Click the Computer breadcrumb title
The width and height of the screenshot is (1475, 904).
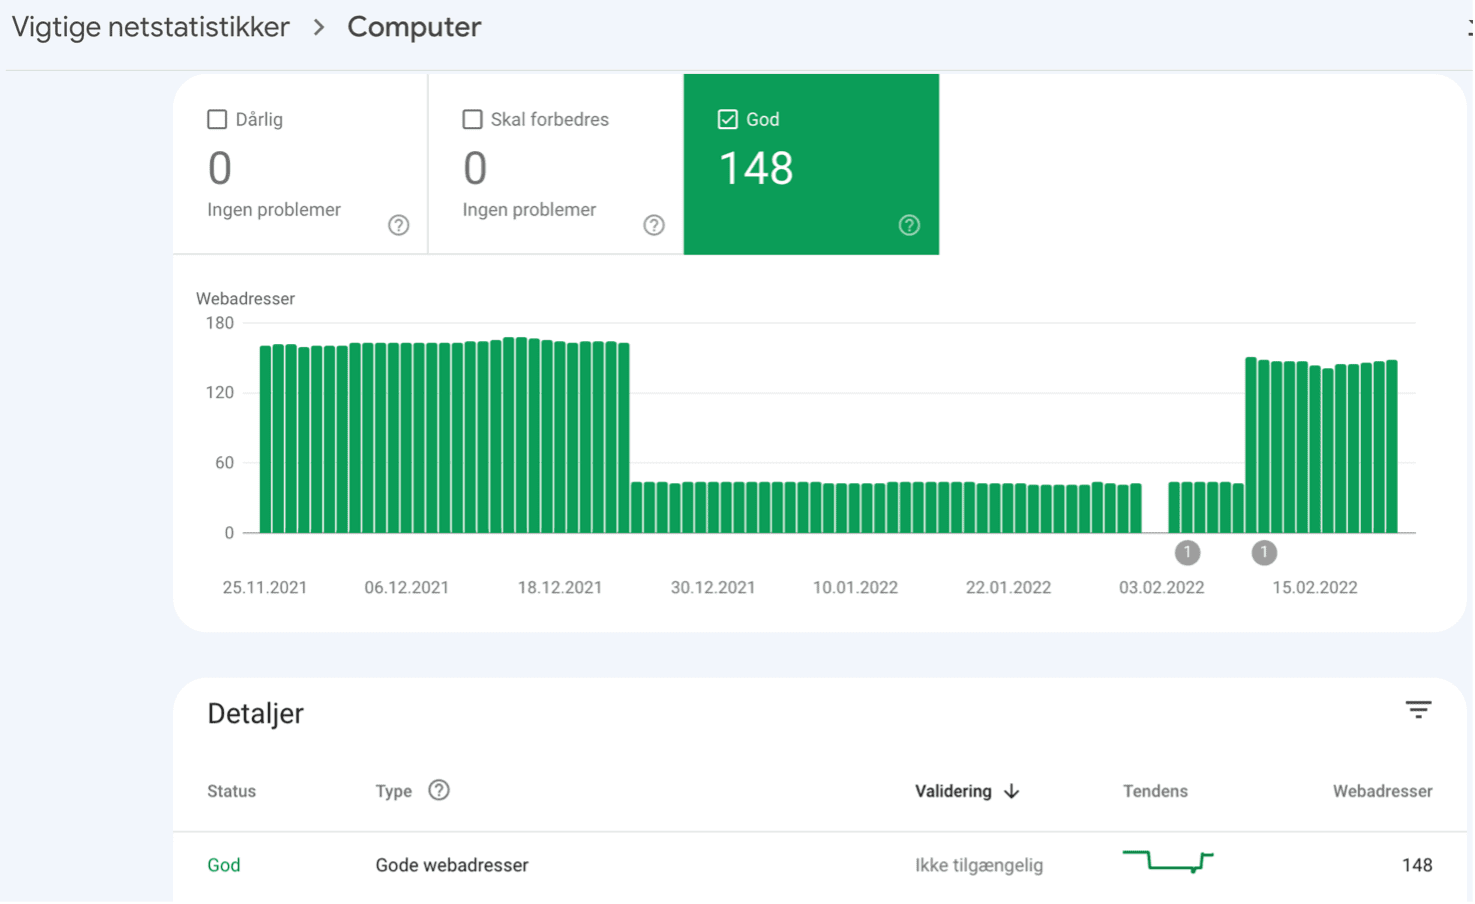tap(414, 27)
